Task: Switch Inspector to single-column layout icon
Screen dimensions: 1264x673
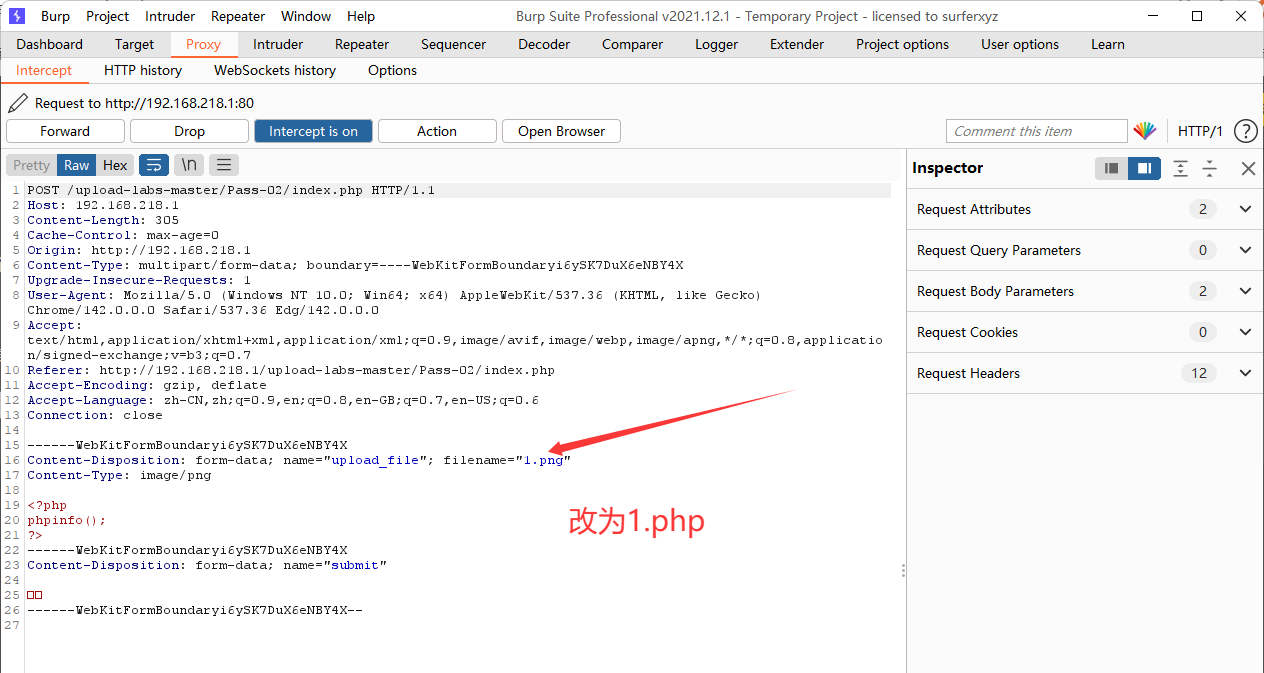Action: 1111,168
